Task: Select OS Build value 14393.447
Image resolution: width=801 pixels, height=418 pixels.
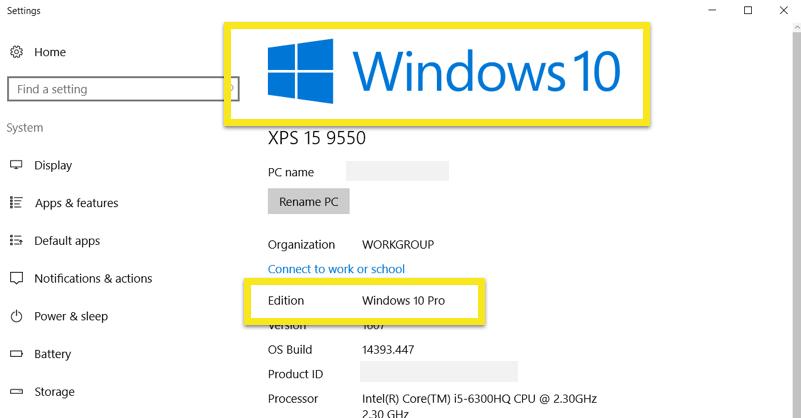Action: [388, 350]
